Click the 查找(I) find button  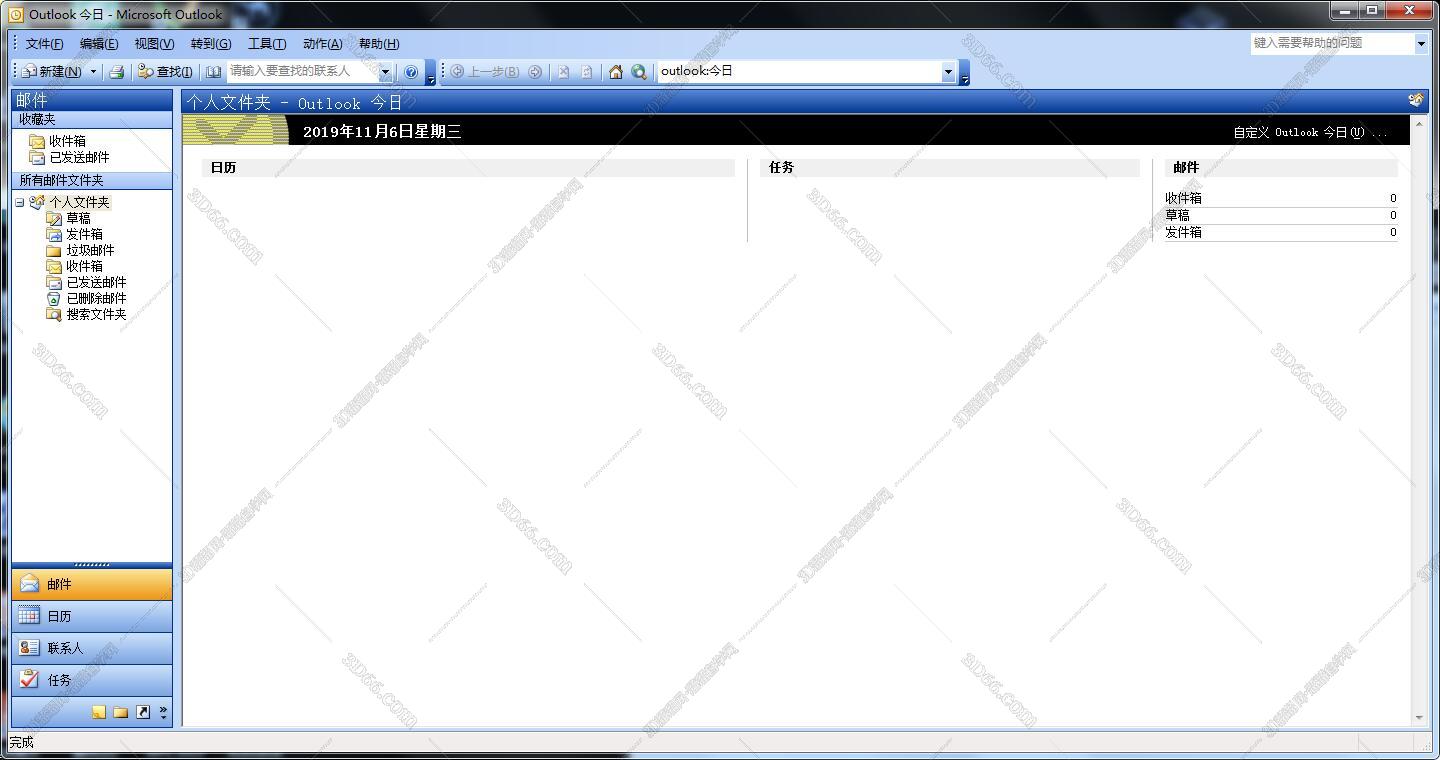165,72
